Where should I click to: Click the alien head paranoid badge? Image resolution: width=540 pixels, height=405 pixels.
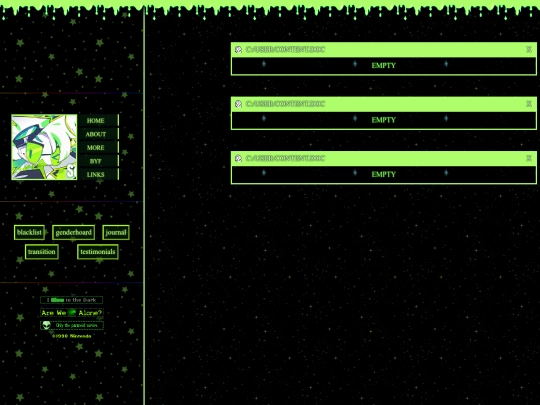tap(72, 325)
